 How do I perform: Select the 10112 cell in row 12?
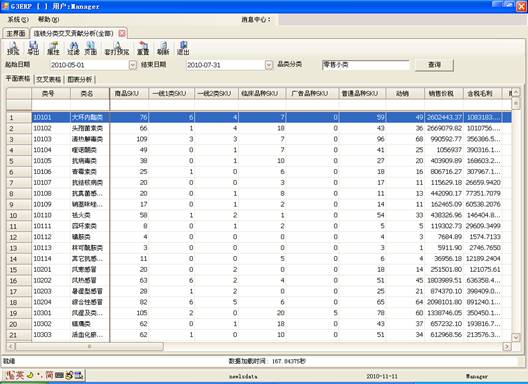[51, 237]
